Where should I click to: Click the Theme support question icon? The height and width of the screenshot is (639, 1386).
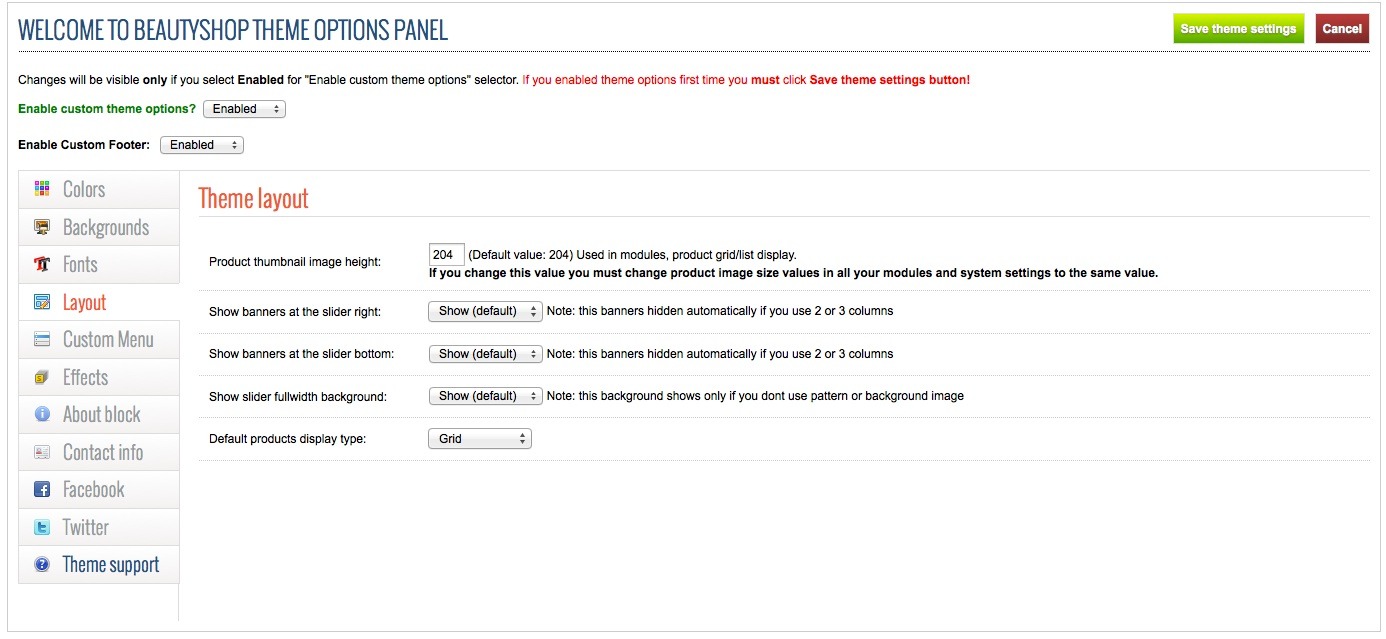click(42, 565)
